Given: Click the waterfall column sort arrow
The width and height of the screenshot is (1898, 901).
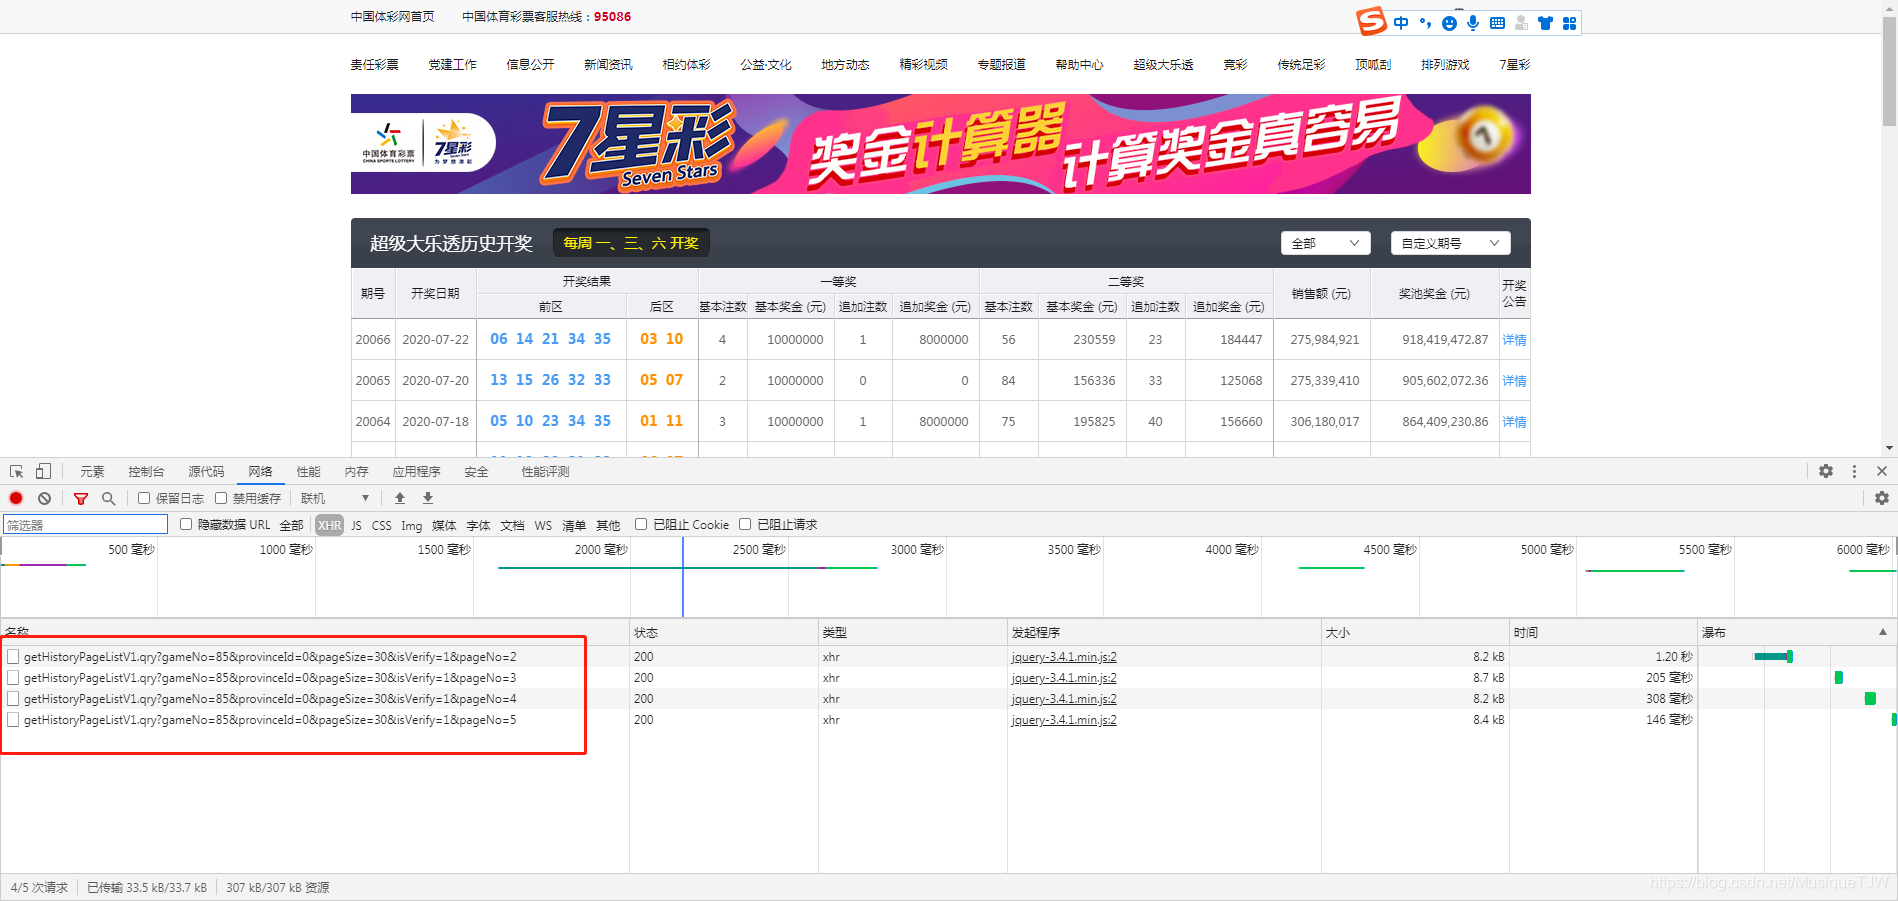Looking at the screenshot, I should coord(1883,632).
